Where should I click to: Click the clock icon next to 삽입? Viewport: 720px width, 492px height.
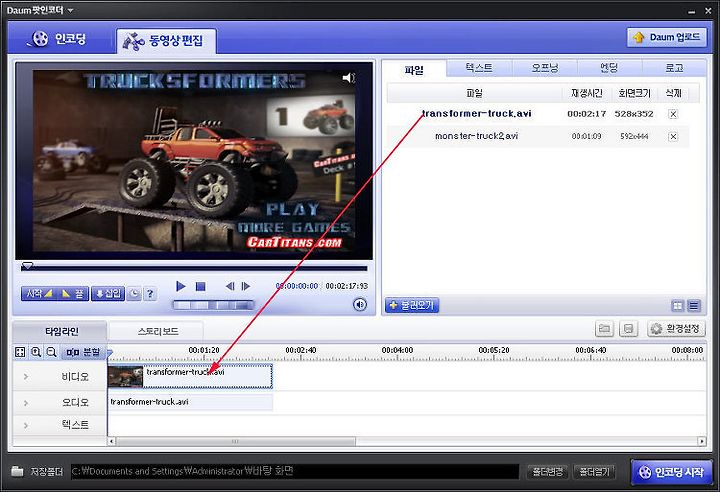134,294
